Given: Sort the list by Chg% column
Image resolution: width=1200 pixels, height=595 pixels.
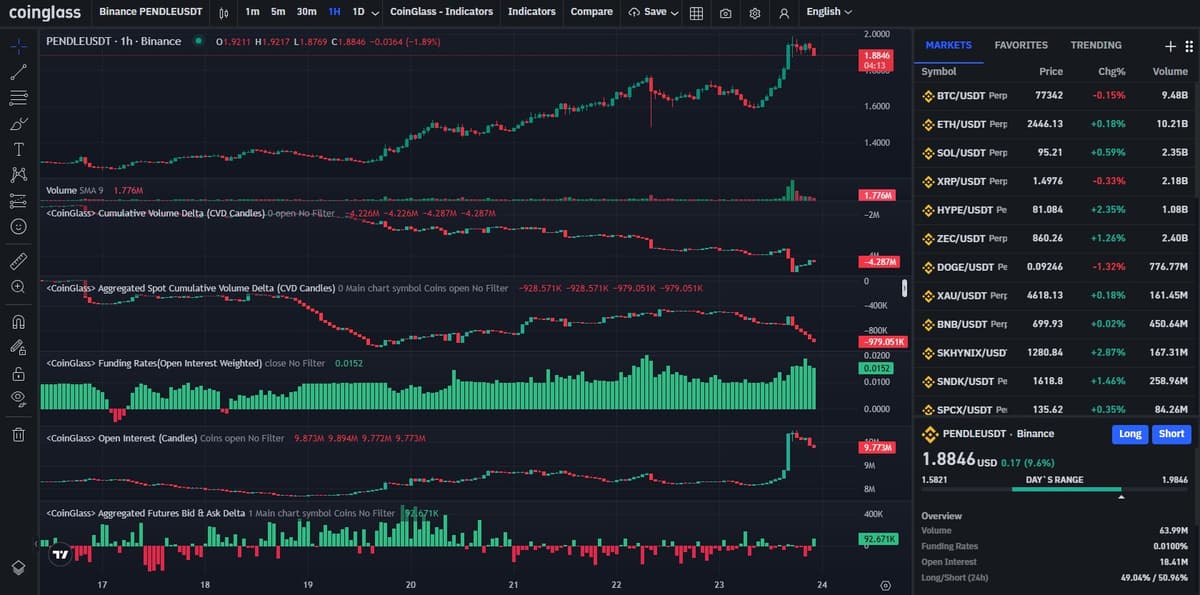Looking at the screenshot, I should point(1112,71).
